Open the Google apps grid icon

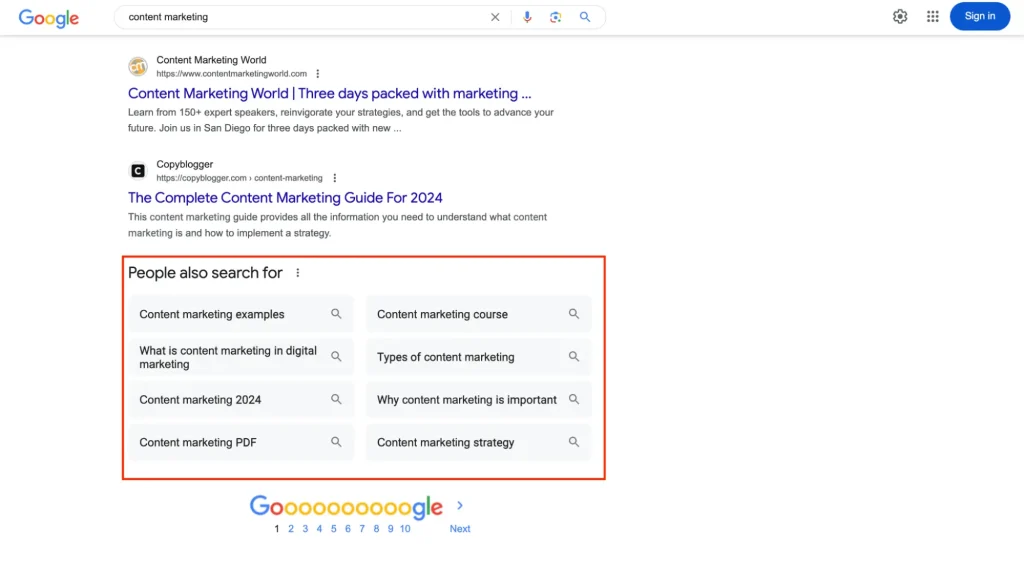[932, 16]
